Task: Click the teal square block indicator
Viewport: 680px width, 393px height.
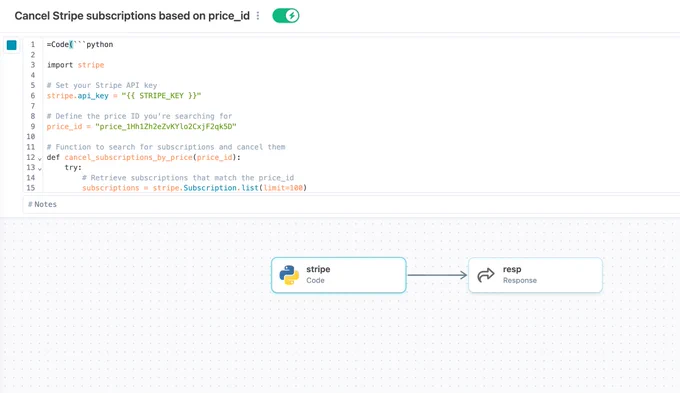Action: pos(12,45)
